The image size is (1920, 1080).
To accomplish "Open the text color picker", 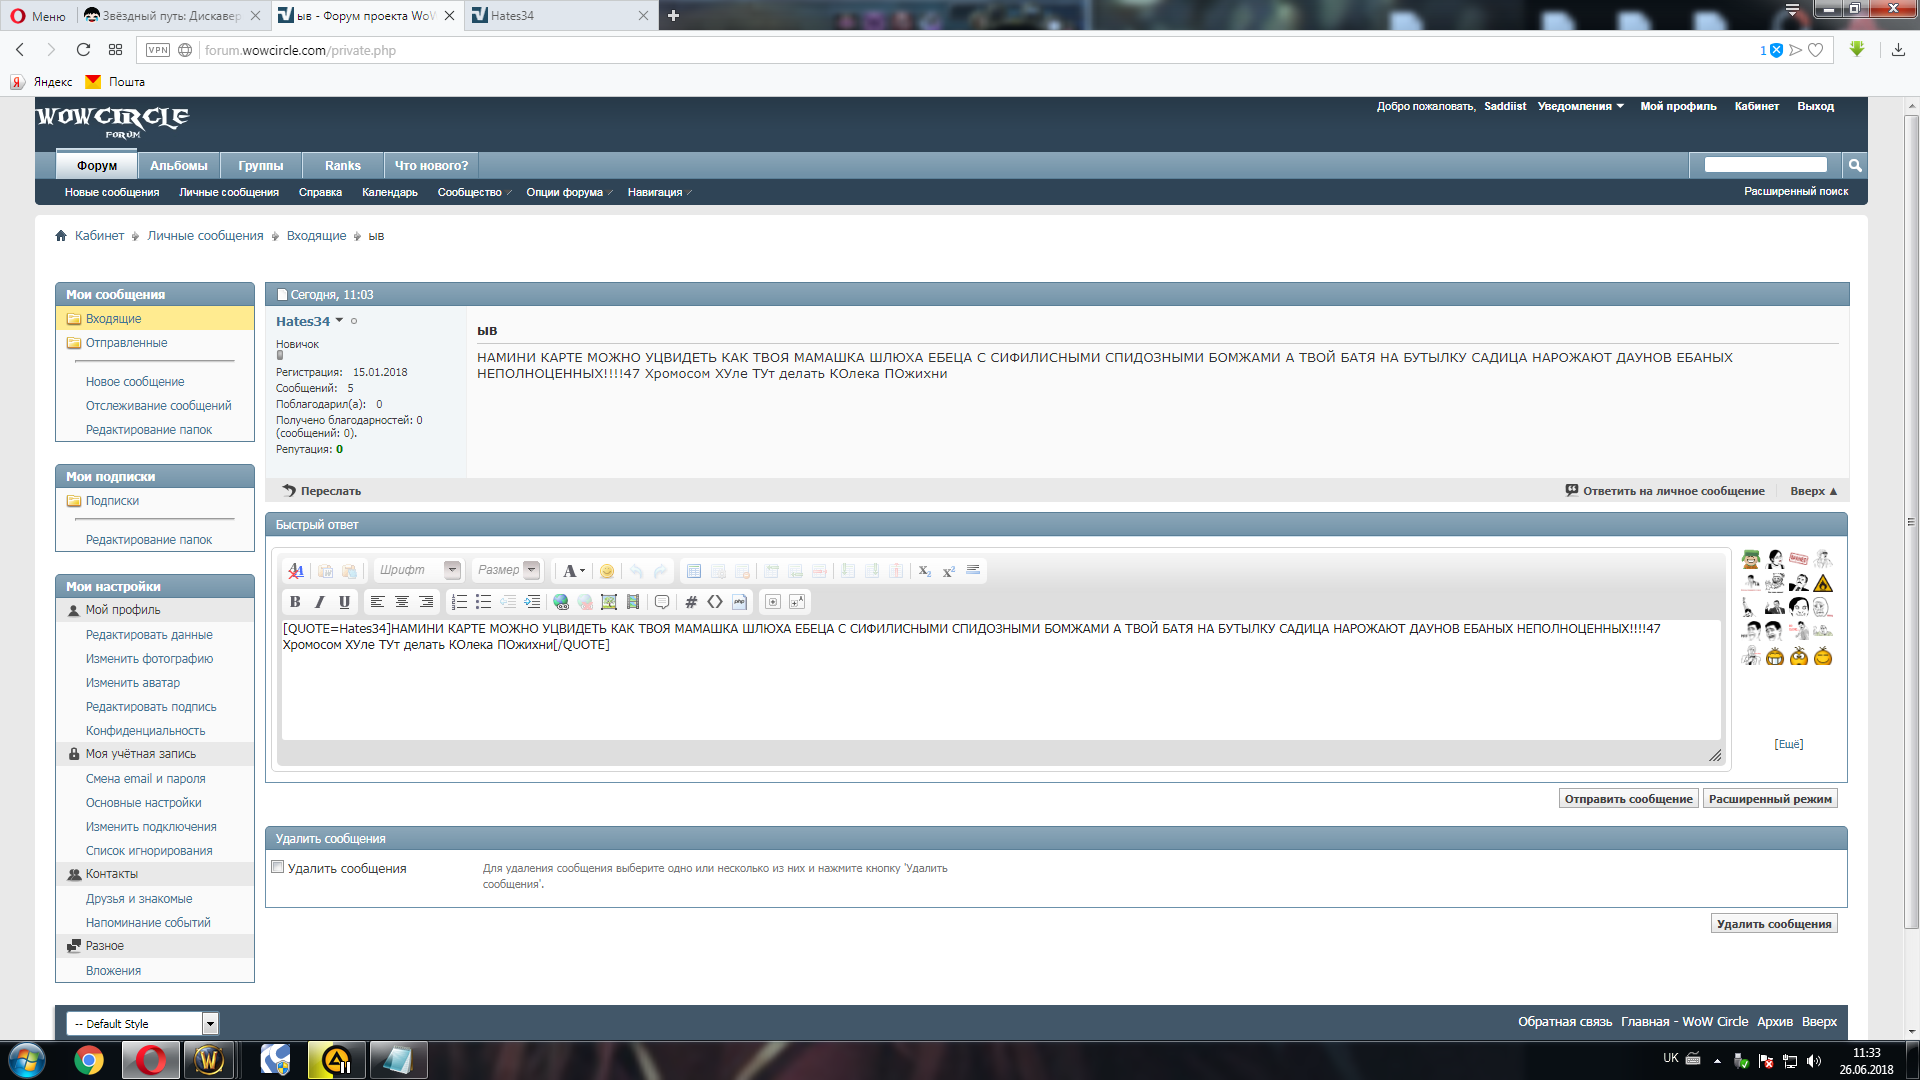I will click(x=572, y=571).
